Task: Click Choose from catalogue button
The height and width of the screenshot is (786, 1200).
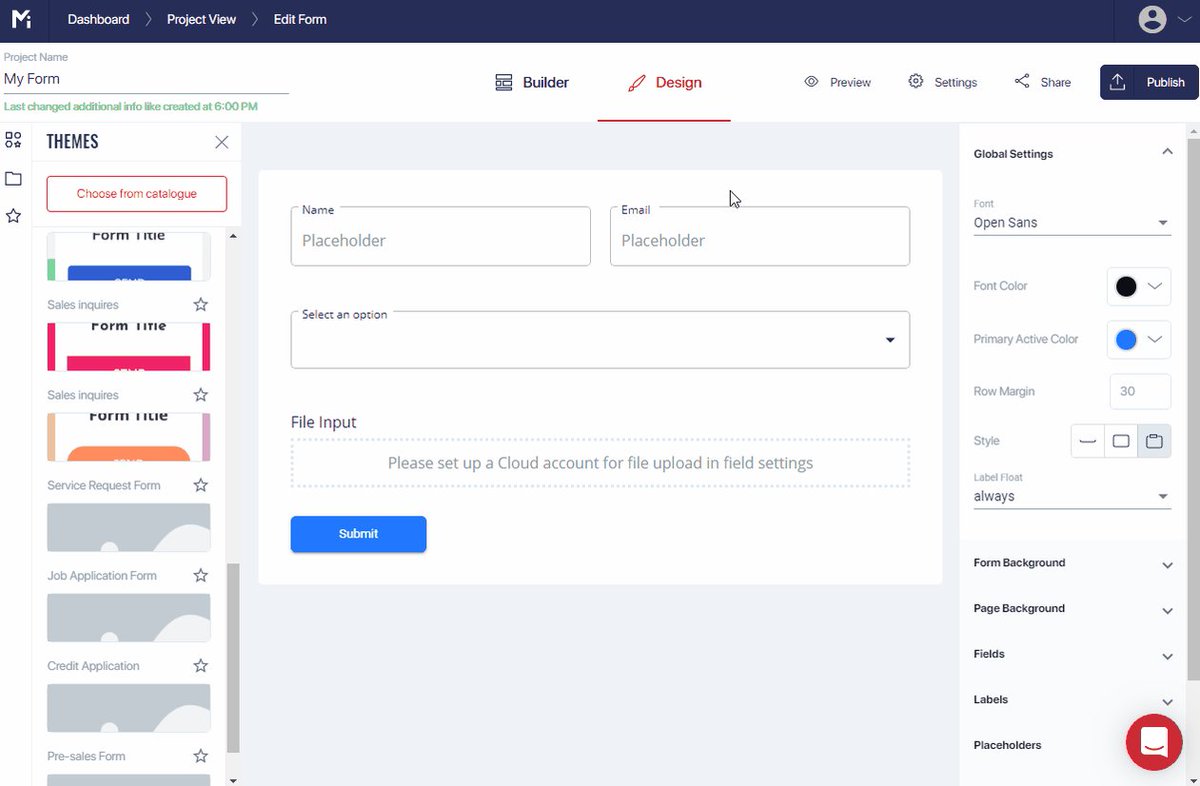Action: click(137, 194)
